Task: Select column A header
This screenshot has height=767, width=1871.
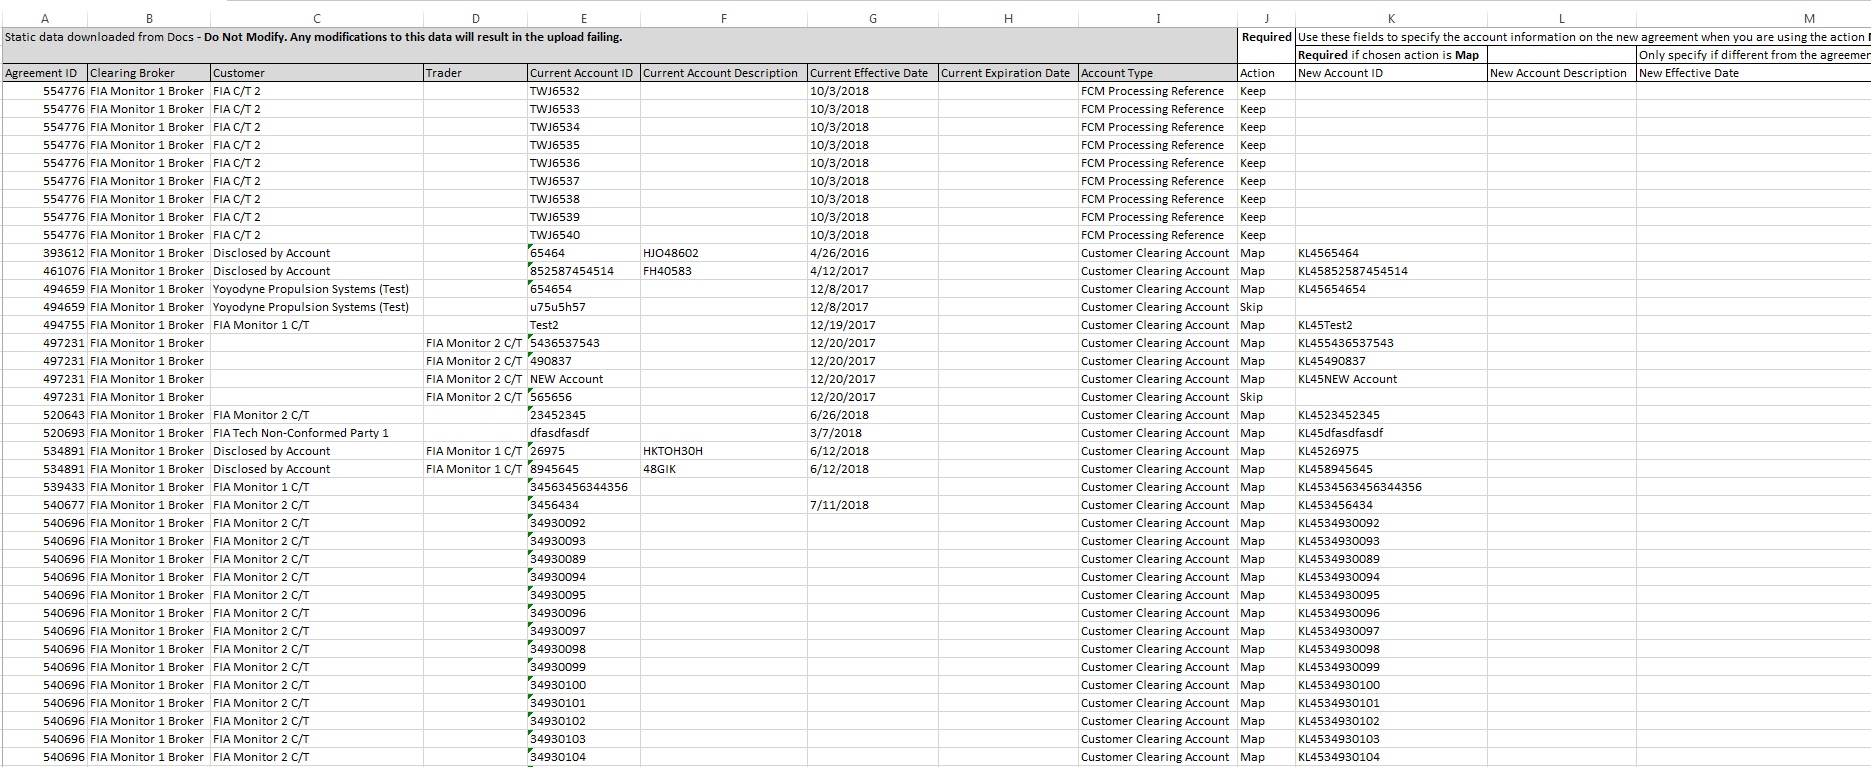Action: (45, 18)
